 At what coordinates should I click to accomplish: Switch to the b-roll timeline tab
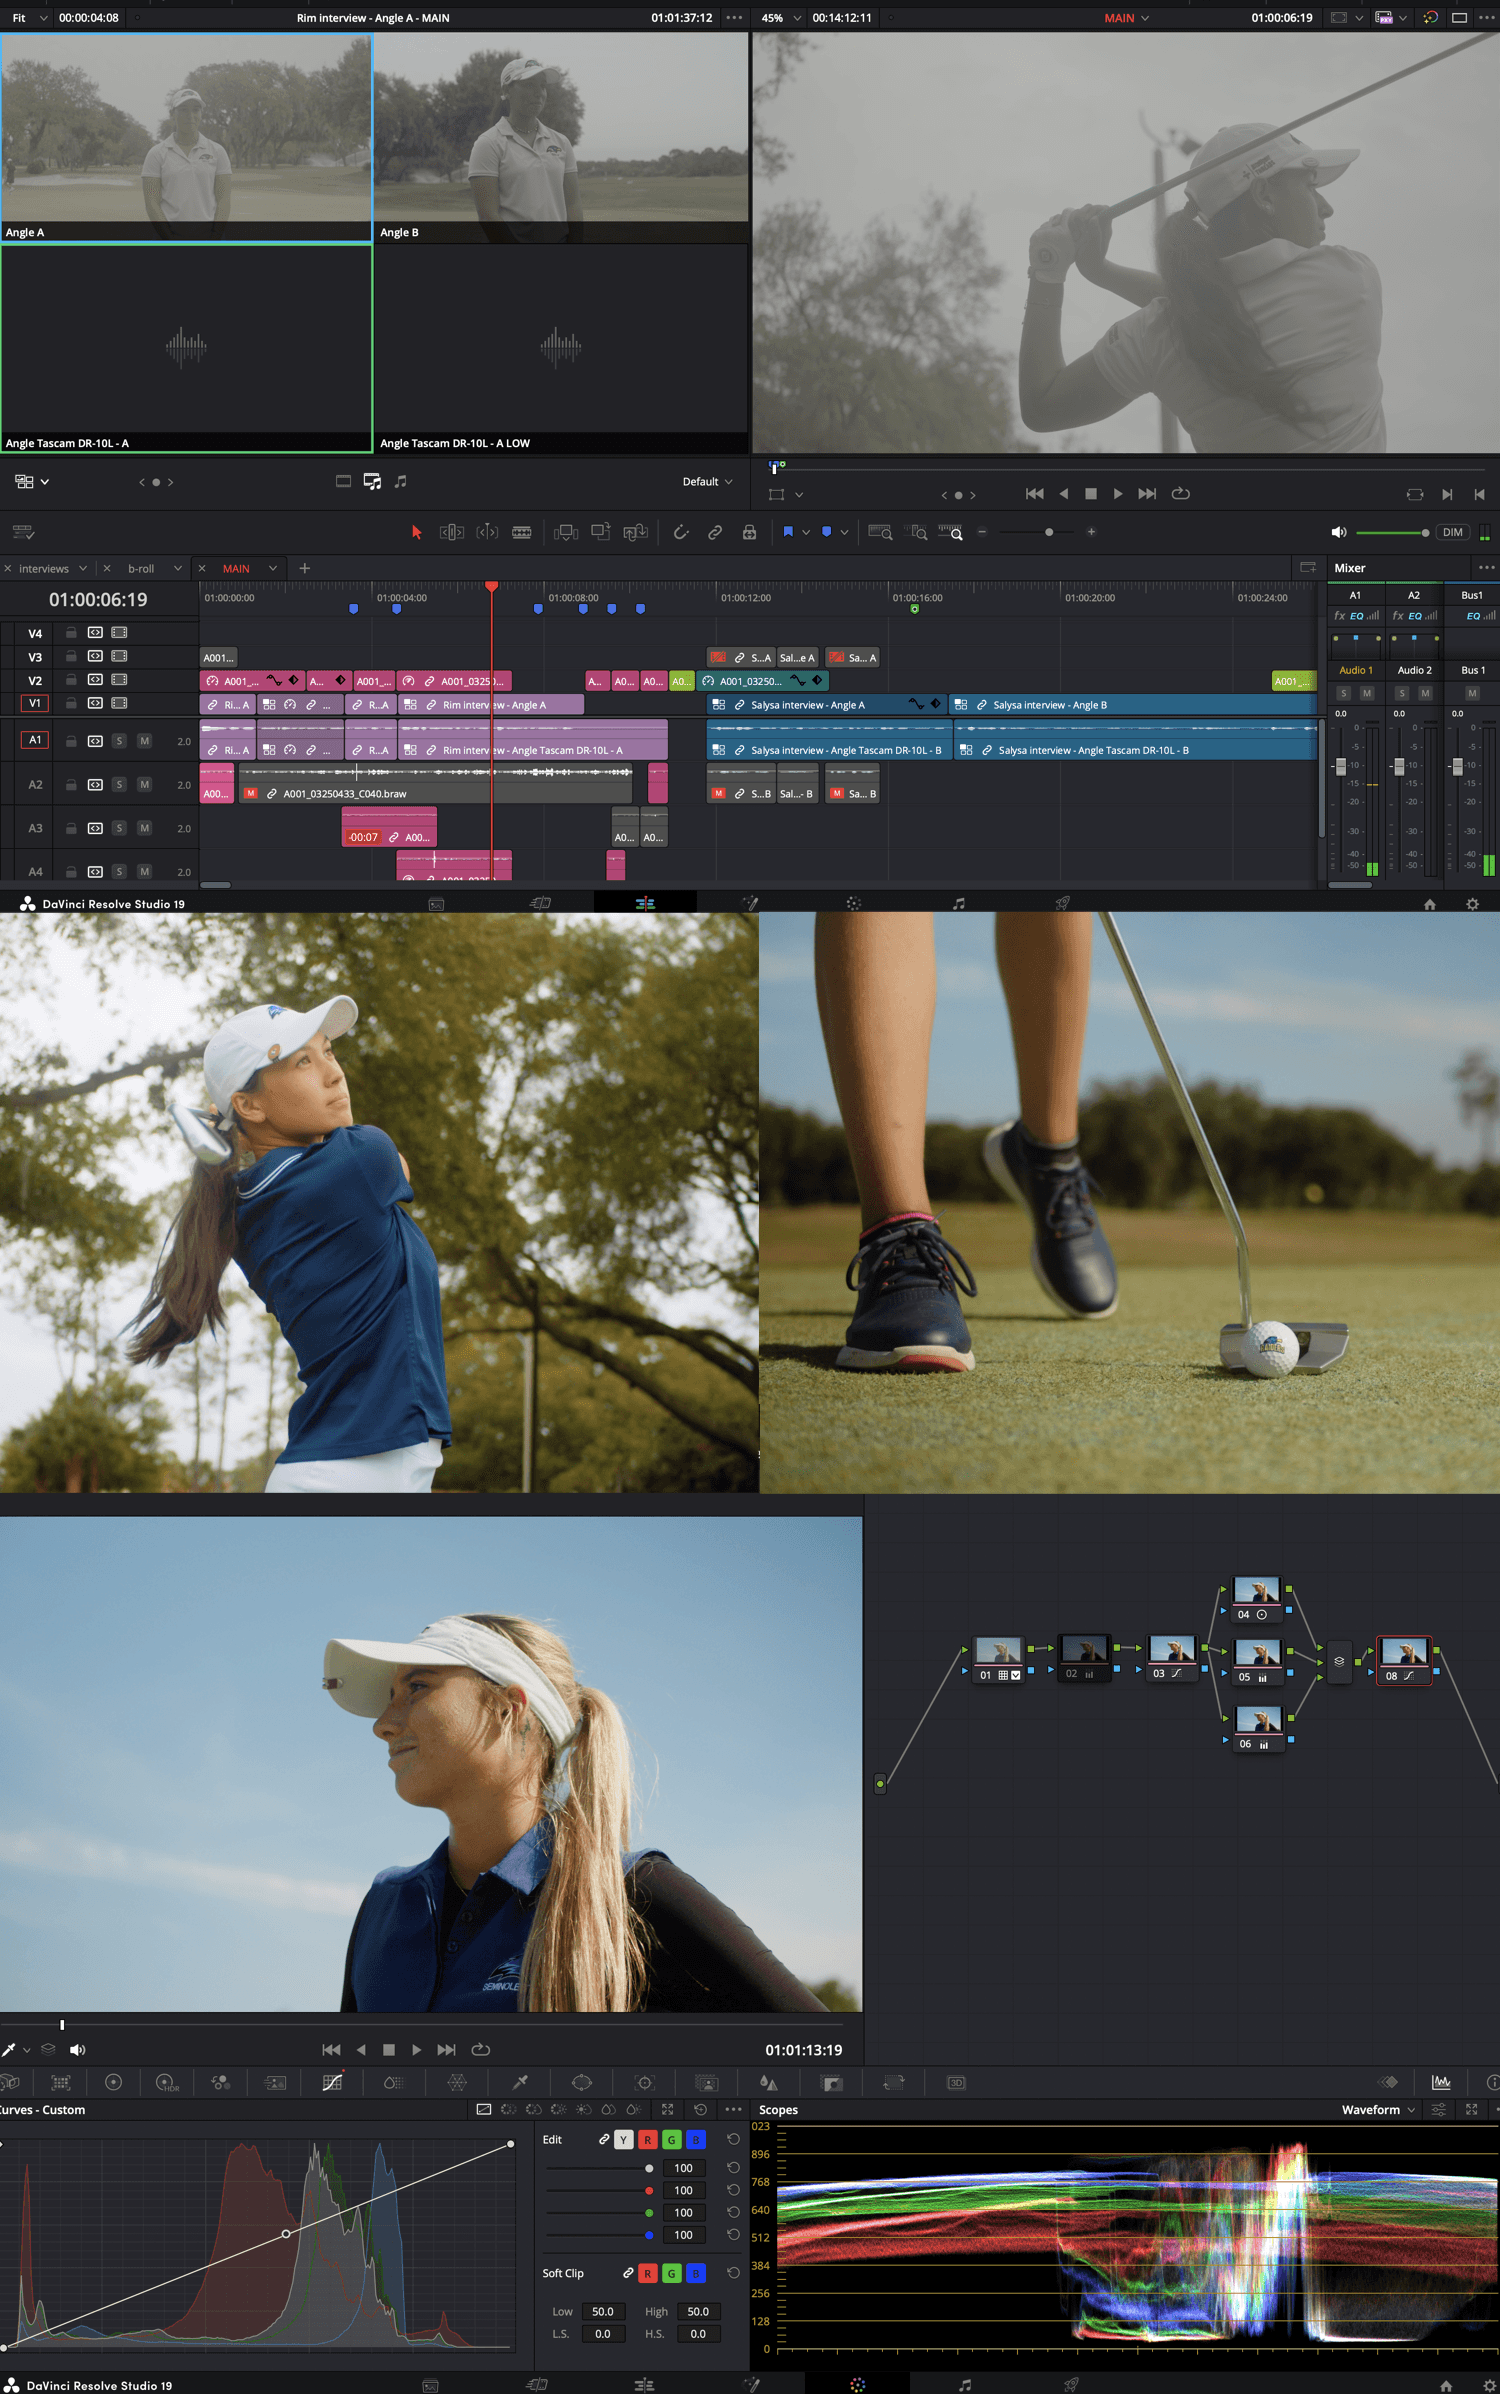click(141, 569)
